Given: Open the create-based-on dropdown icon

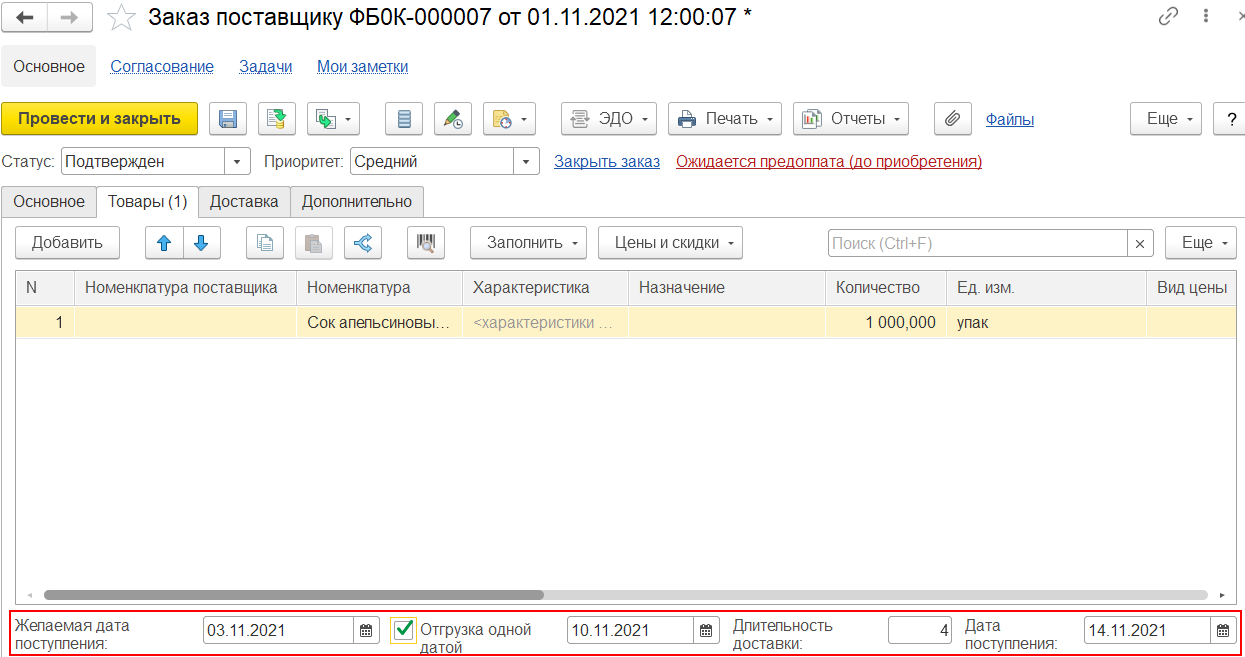Looking at the screenshot, I should 334,118.
